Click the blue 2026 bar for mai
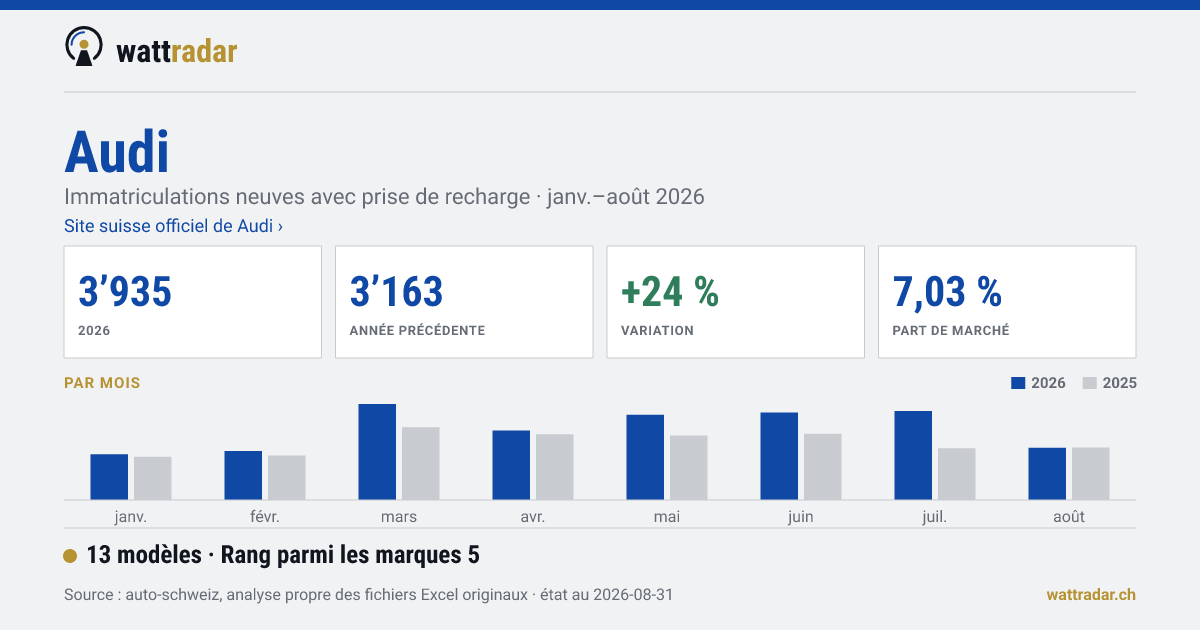 pyautogui.click(x=645, y=457)
